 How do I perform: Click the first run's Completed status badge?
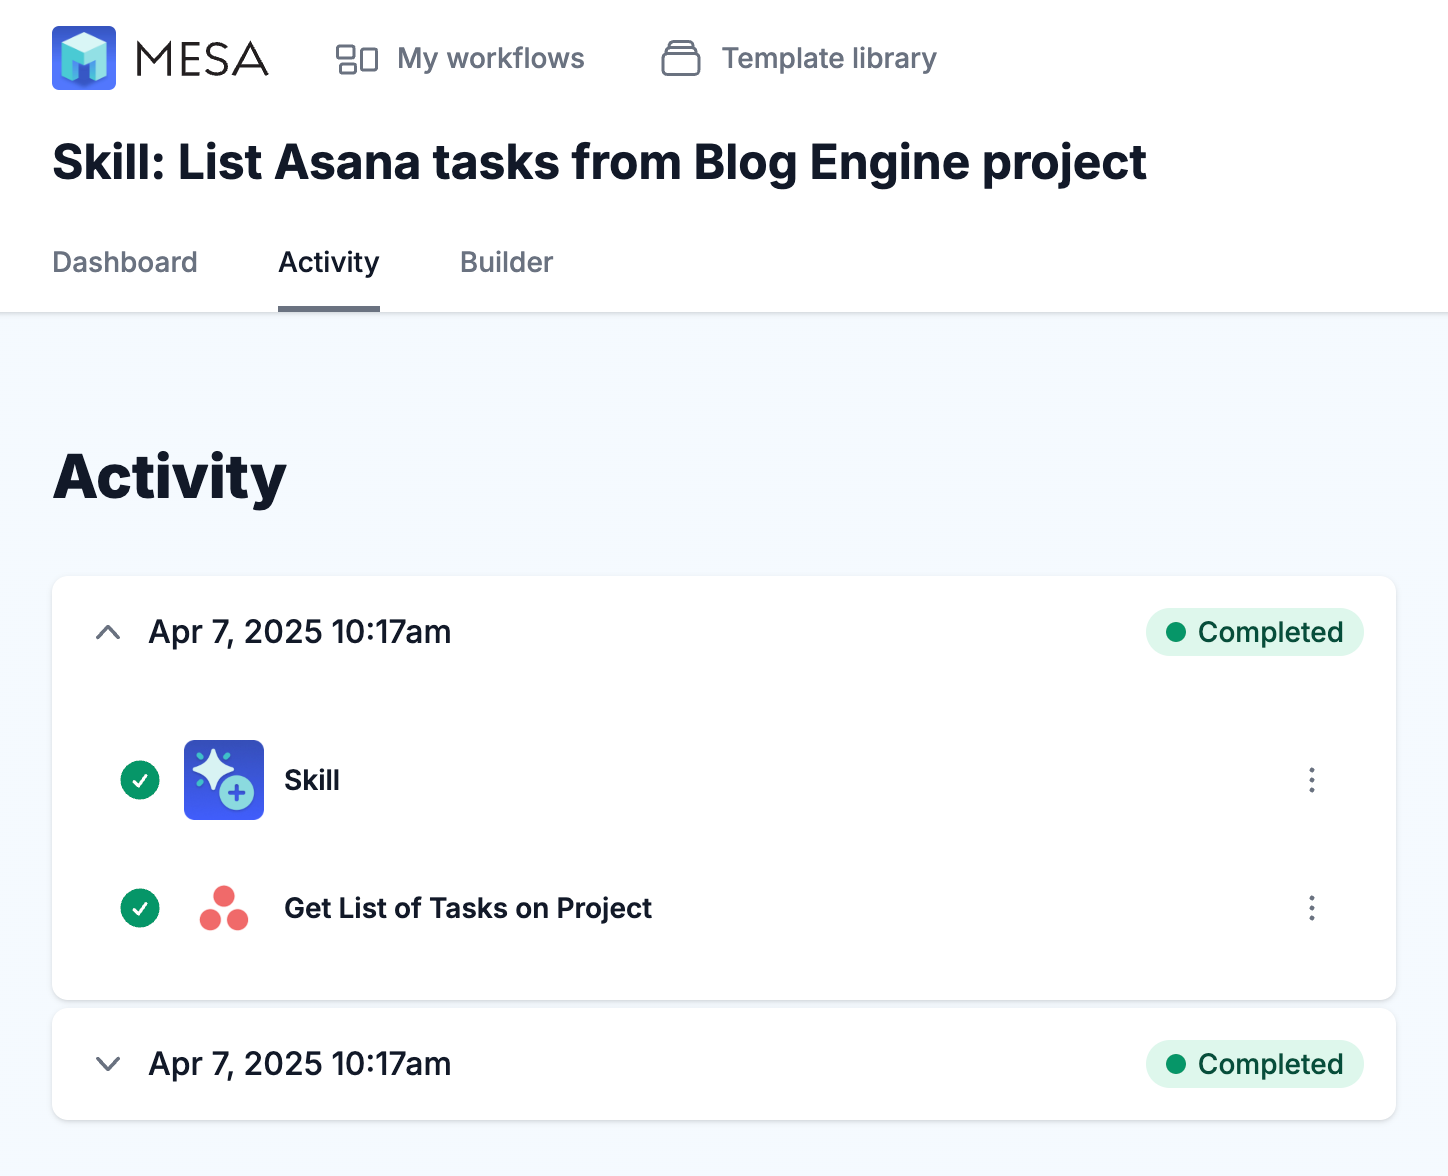click(x=1255, y=632)
